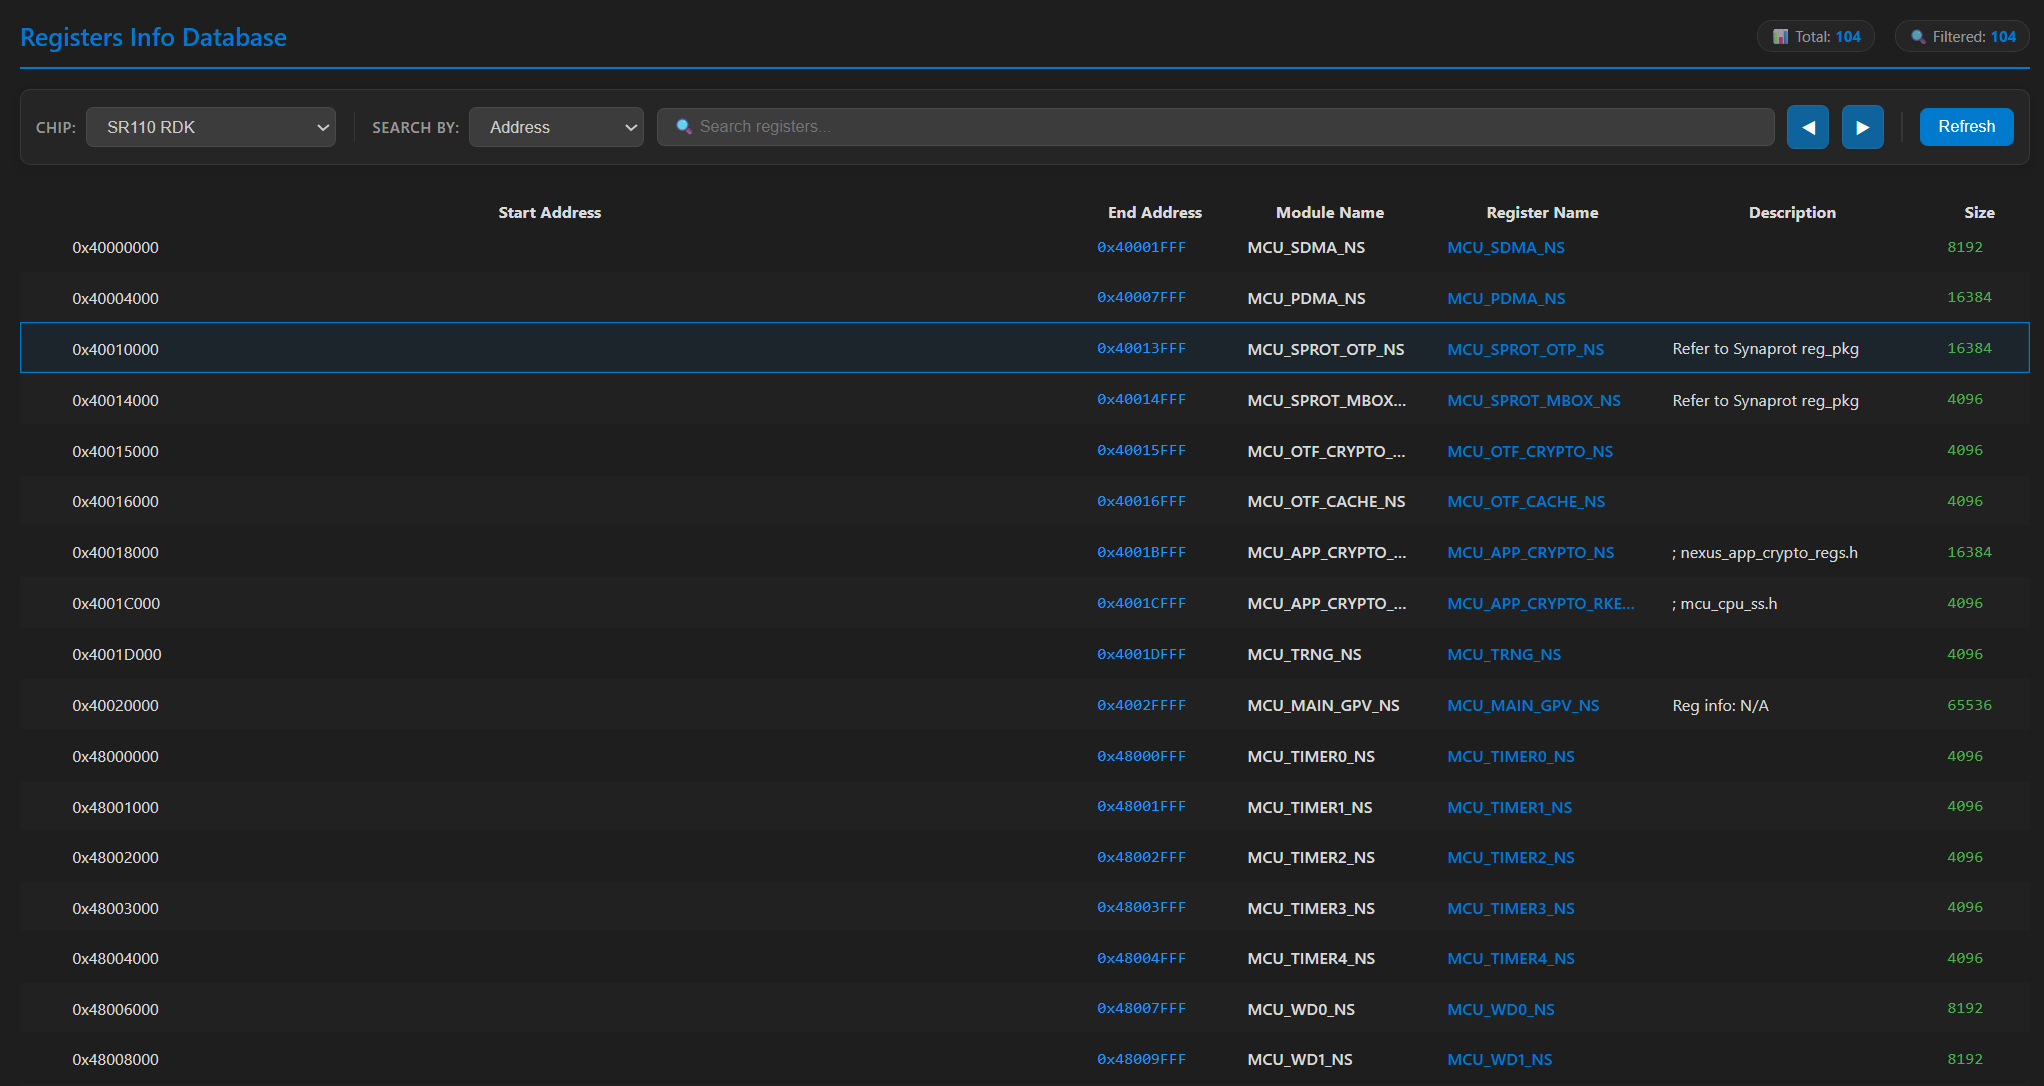Click the Refresh button
This screenshot has width=2044, height=1086.
1965,127
